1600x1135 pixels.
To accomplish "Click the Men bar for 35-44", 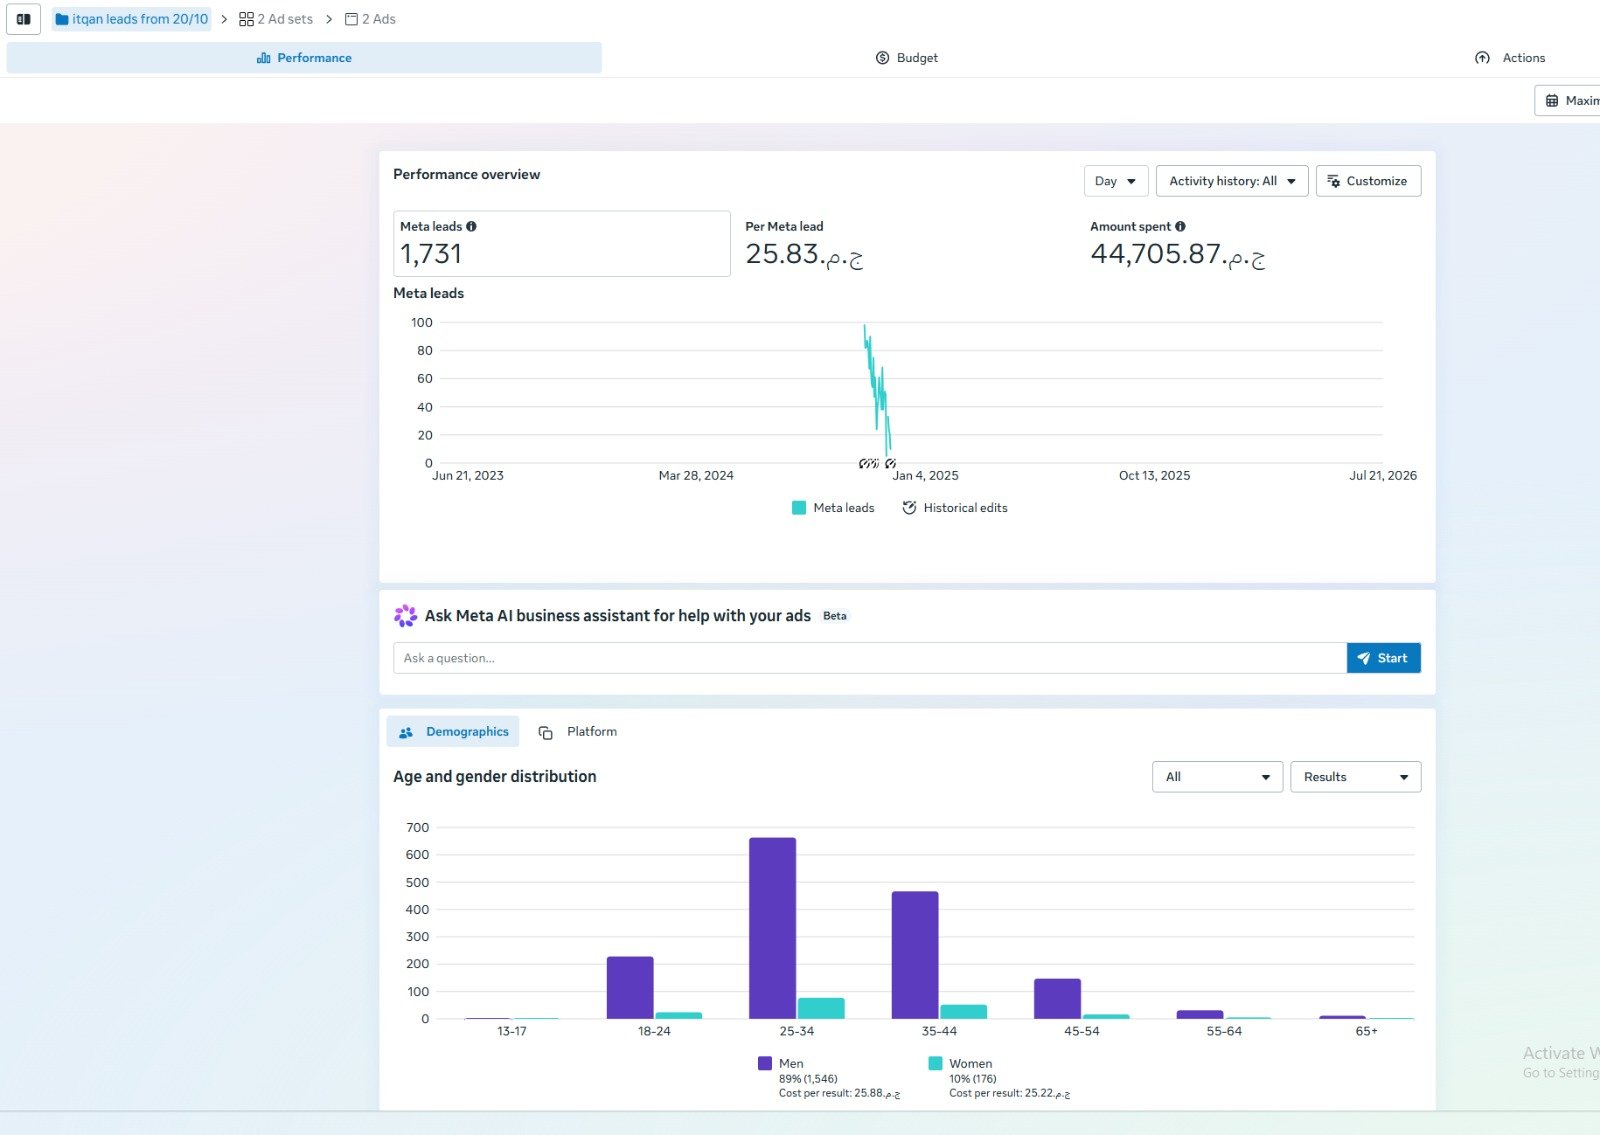I will [x=915, y=955].
